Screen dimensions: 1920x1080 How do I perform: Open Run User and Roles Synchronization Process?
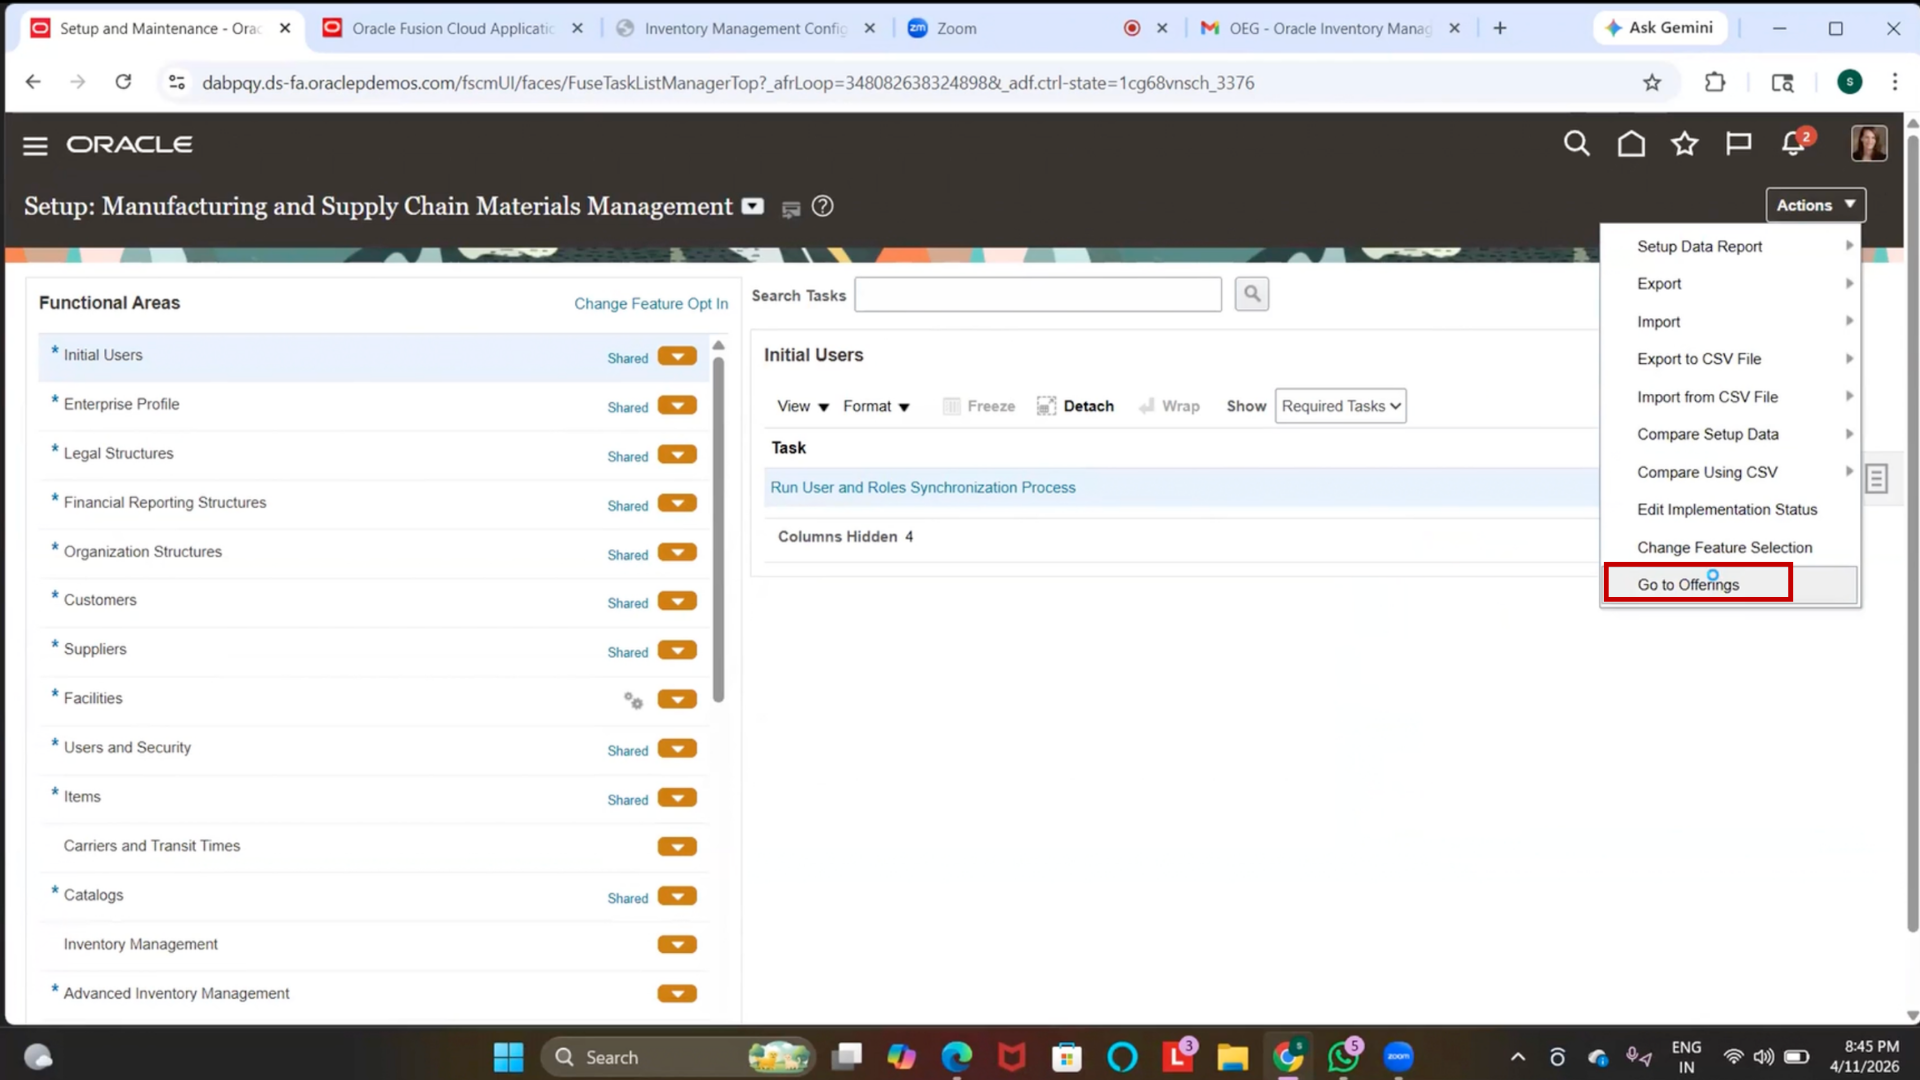click(x=923, y=488)
